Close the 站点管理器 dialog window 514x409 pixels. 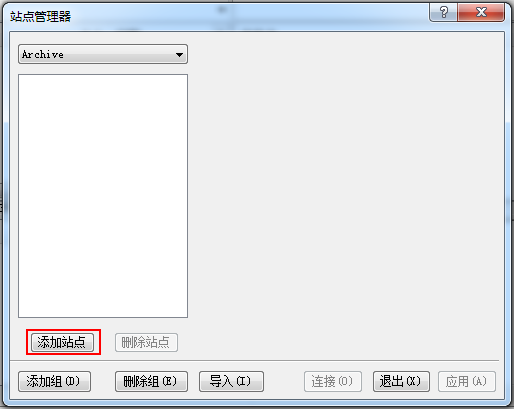click(481, 13)
